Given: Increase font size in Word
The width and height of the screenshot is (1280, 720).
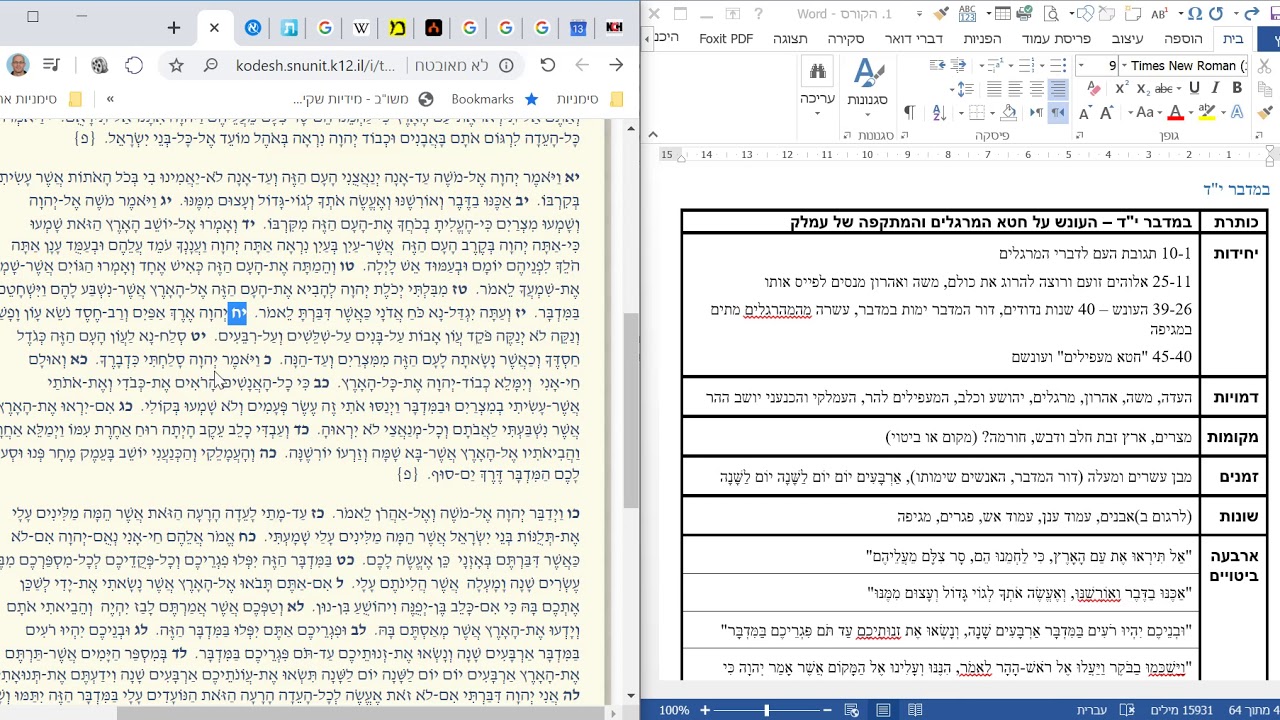Looking at the screenshot, I should point(1106,112).
